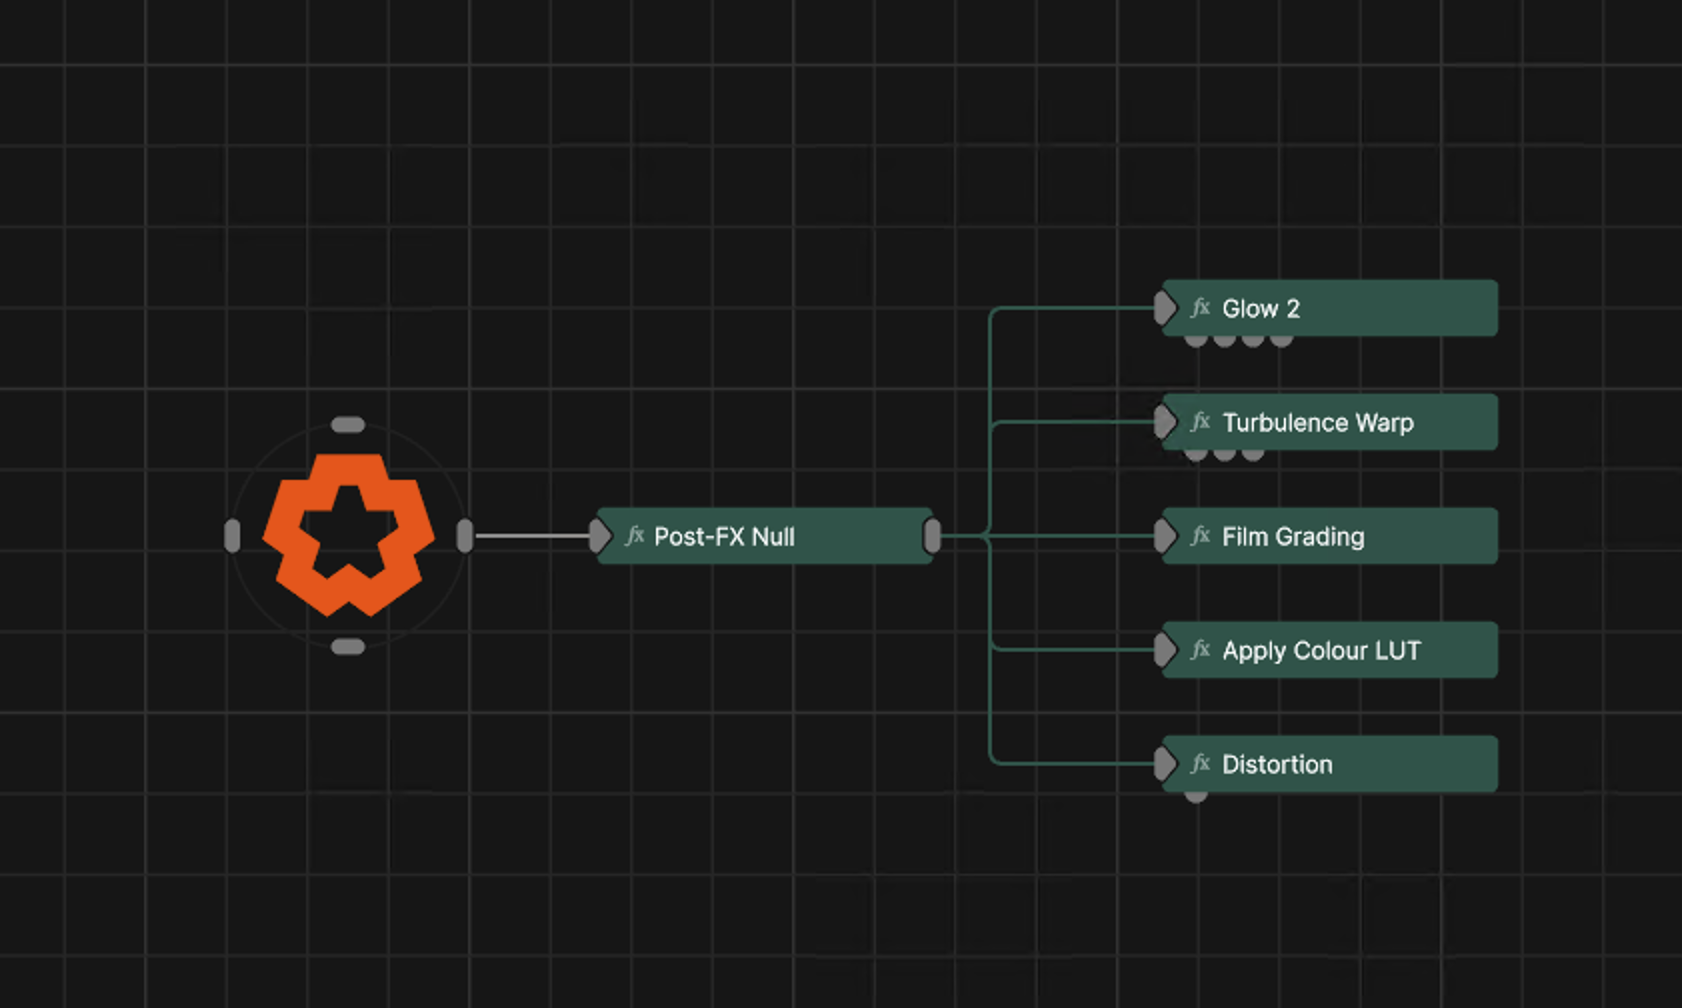Viewport: 1682px width, 1008px height.
Task: Click the fx icon on Distortion node
Action: [1200, 764]
